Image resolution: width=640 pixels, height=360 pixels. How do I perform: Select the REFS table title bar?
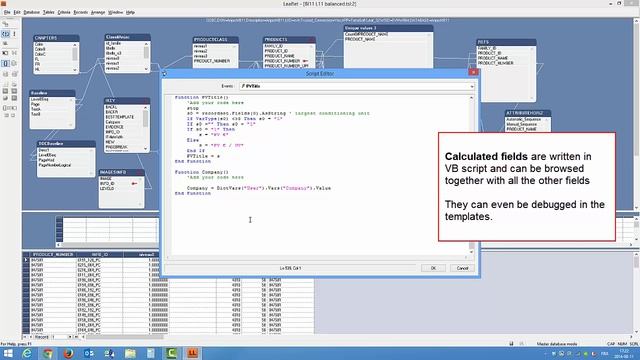(x=506, y=42)
